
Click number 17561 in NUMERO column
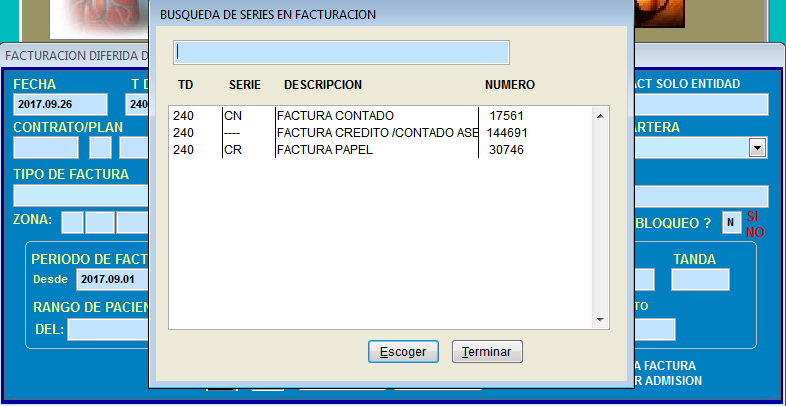[506, 116]
